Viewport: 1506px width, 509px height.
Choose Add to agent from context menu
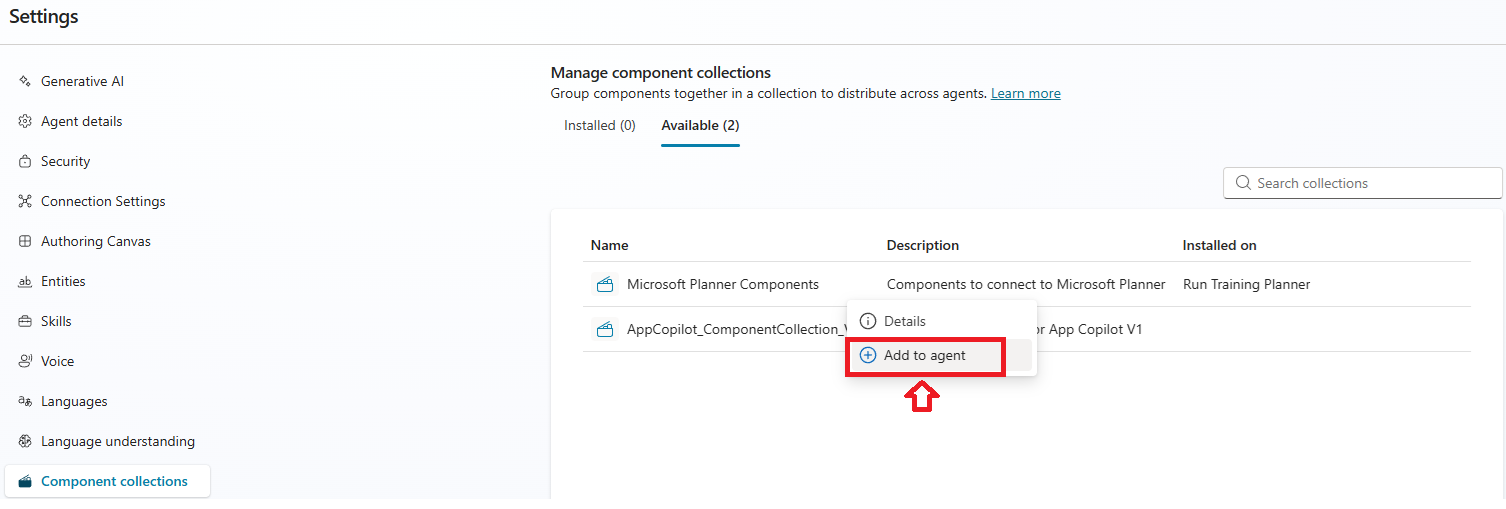(924, 355)
